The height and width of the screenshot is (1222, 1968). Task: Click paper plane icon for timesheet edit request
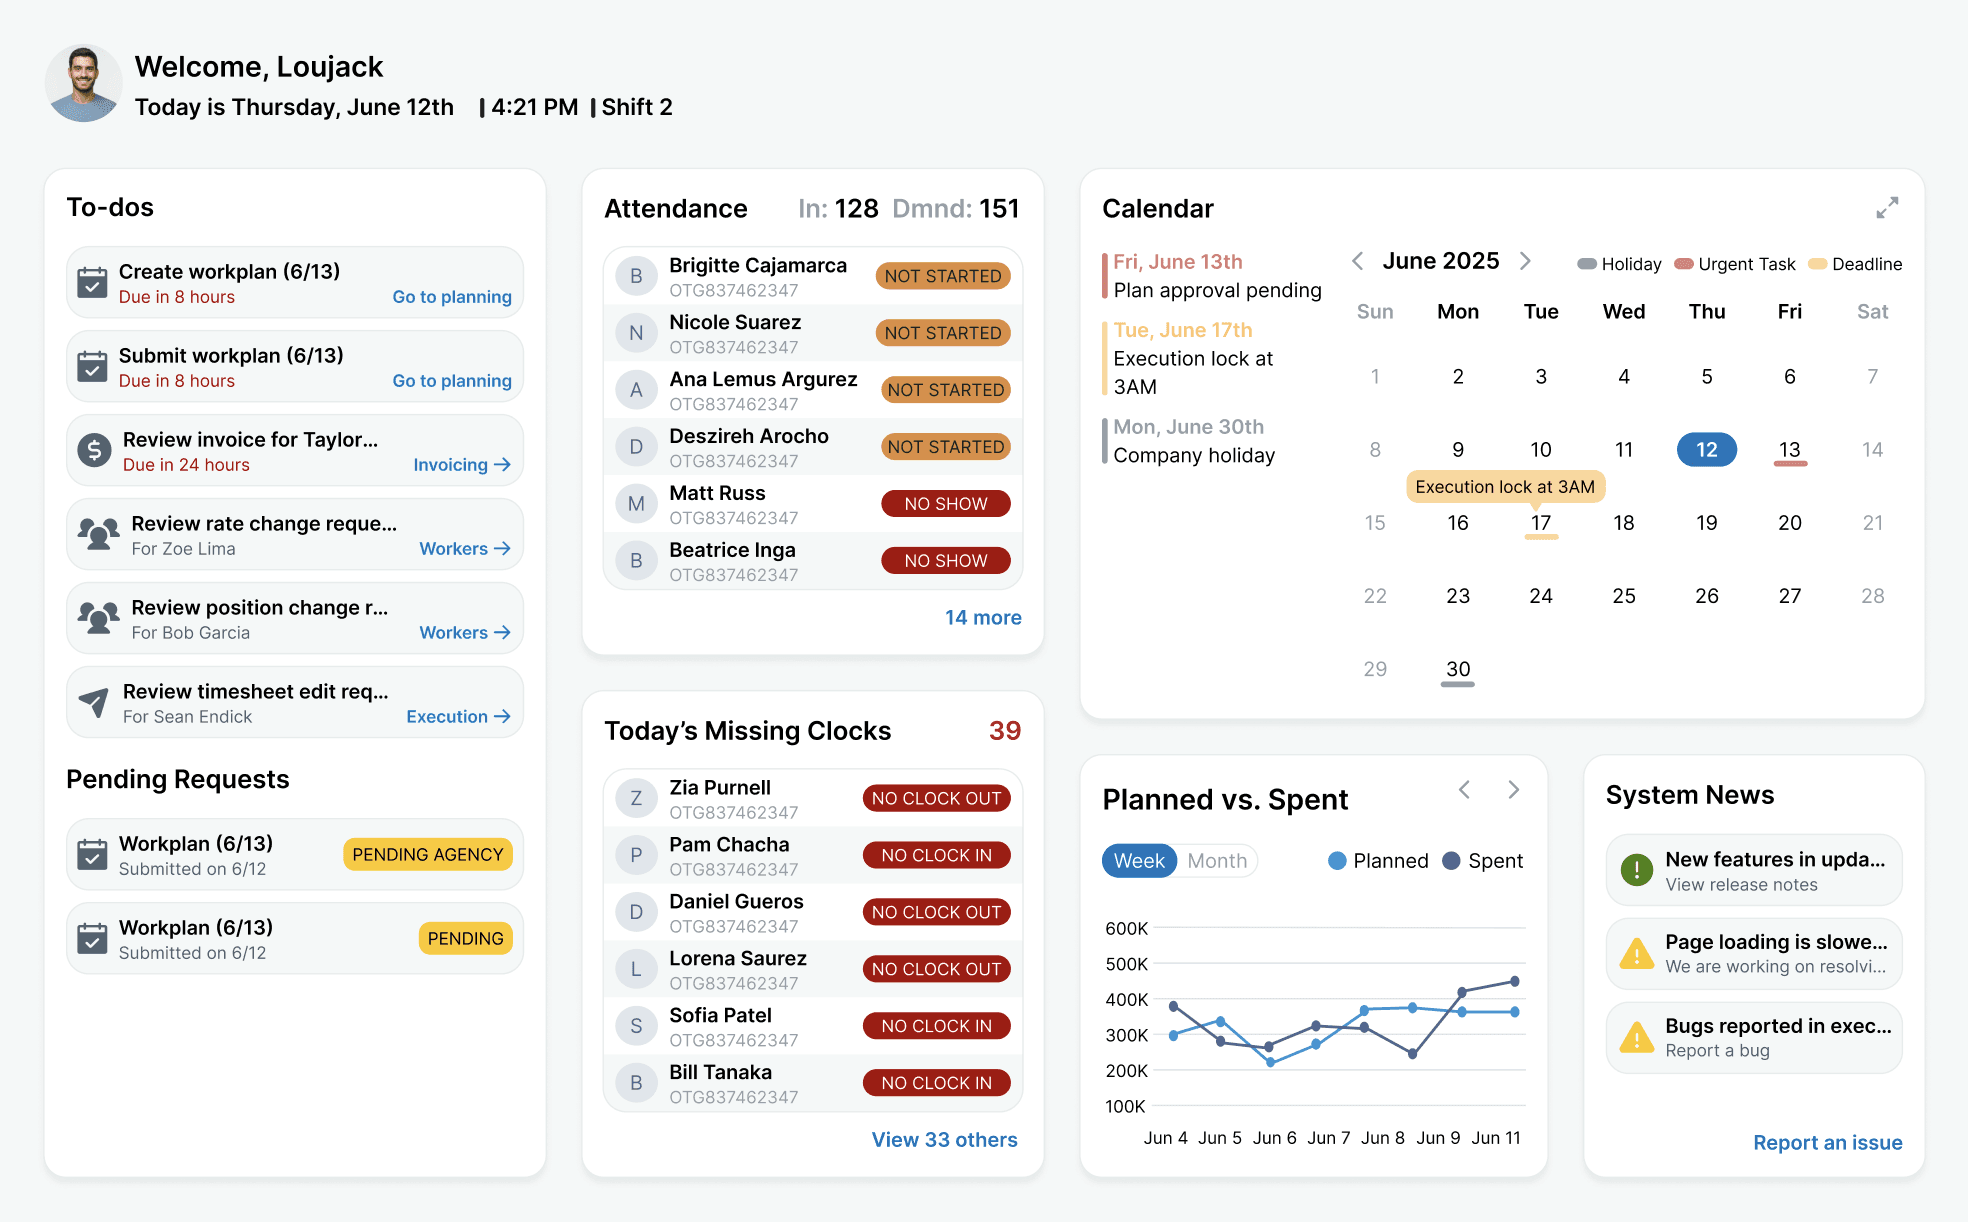(95, 703)
